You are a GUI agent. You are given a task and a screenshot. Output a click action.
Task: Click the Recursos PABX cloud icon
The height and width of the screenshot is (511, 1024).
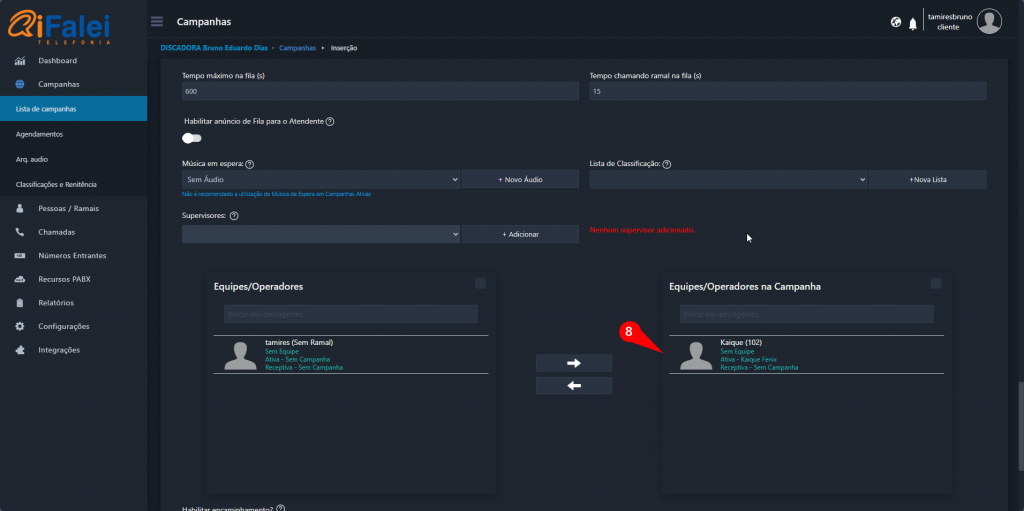[20, 279]
